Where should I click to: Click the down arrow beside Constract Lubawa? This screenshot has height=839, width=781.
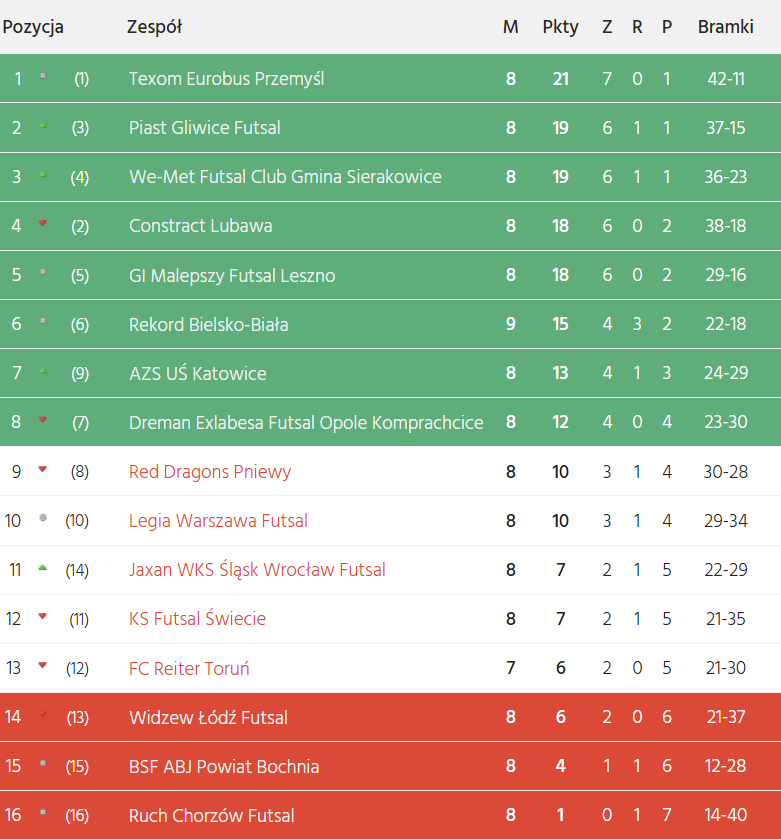[x=42, y=224]
